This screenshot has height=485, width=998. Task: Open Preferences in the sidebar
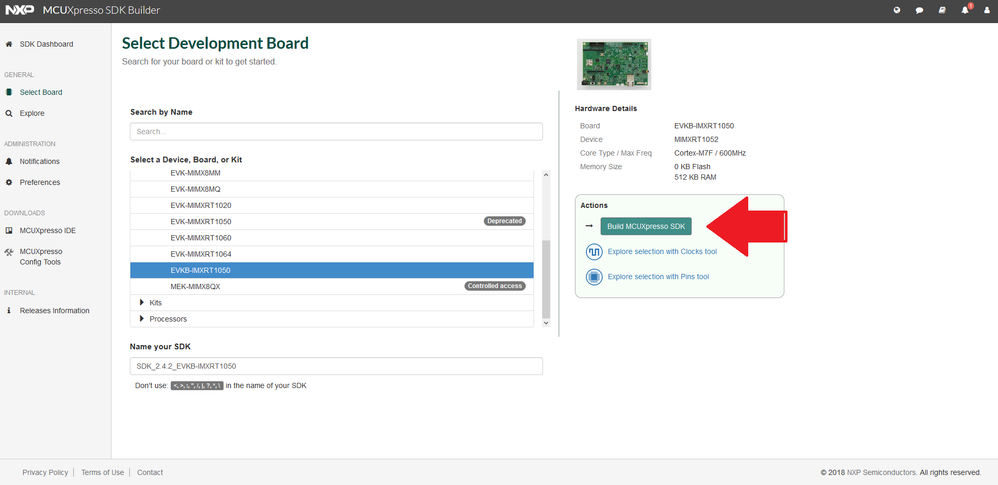(x=40, y=182)
